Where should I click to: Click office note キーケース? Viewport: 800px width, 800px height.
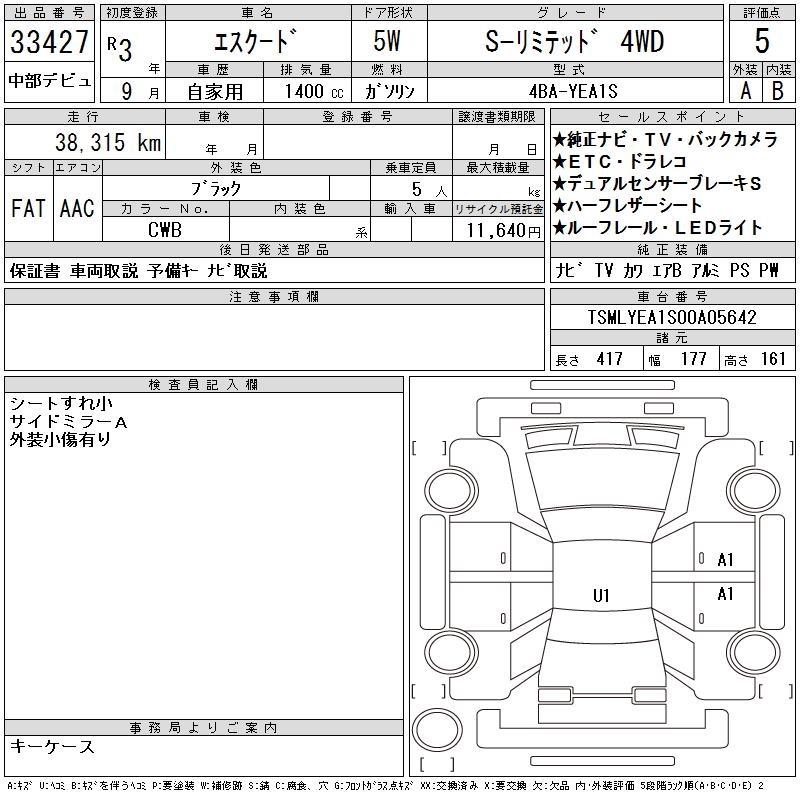coord(52,746)
